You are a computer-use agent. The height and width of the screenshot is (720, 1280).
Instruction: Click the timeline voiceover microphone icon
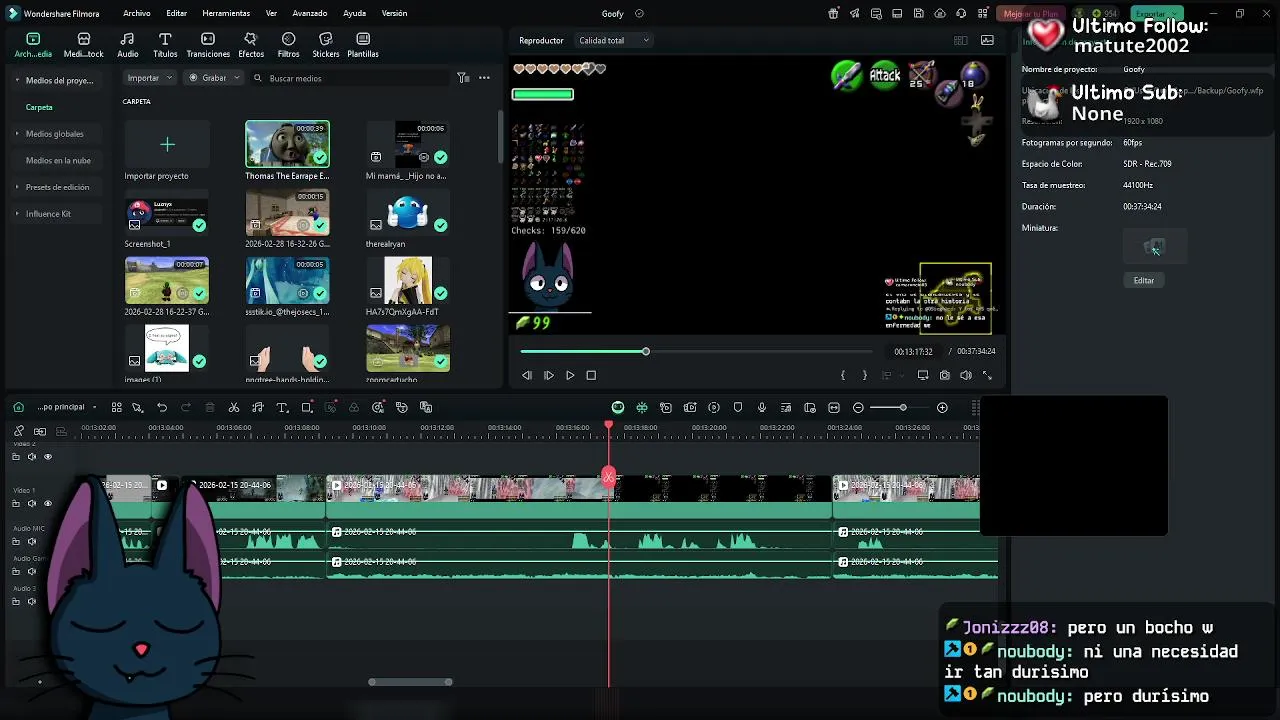(762, 407)
